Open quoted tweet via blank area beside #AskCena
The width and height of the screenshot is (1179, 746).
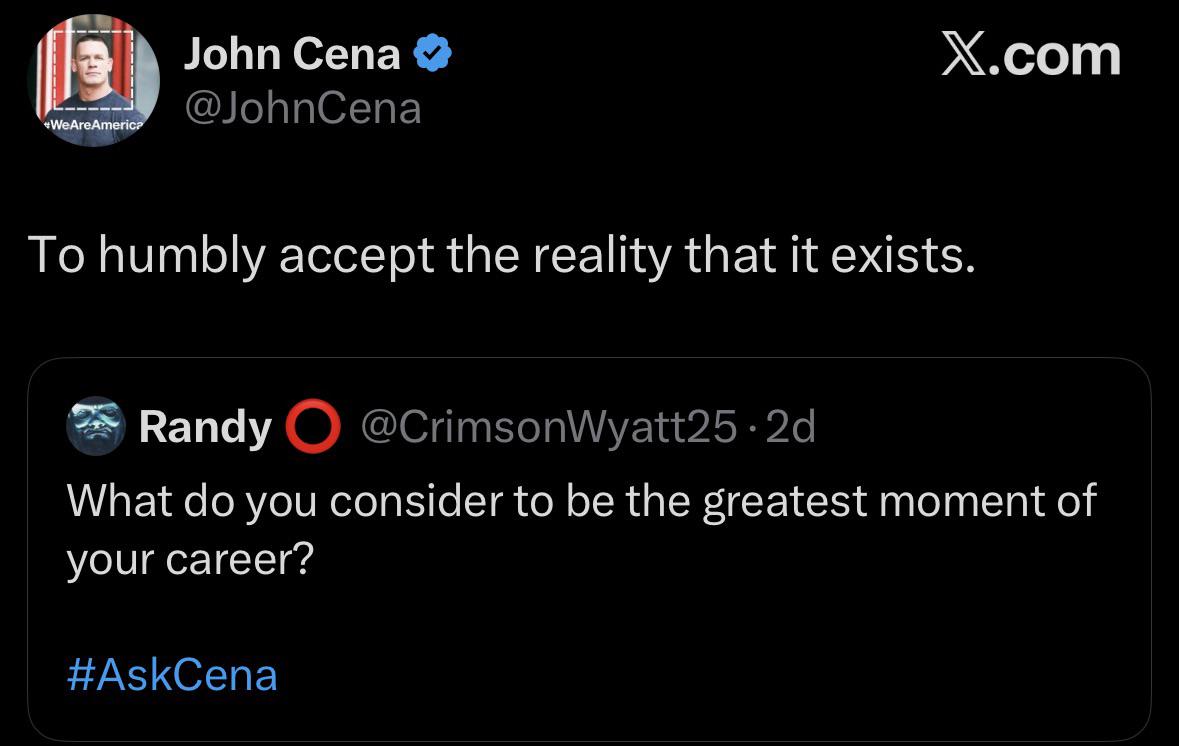click(700, 675)
